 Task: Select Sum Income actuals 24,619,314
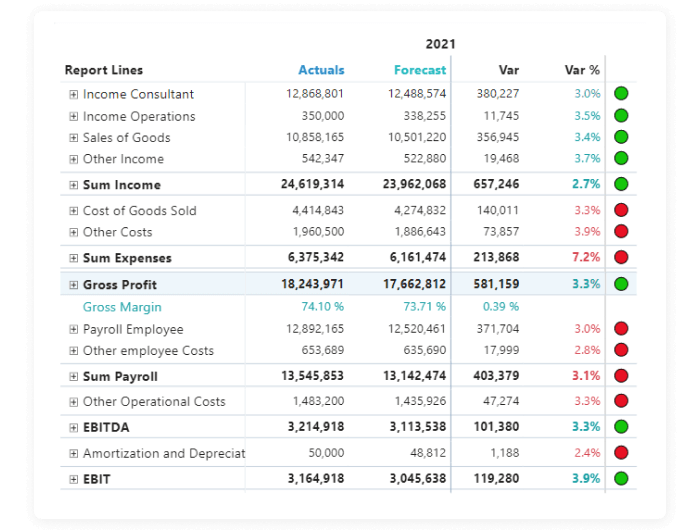point(312,184)
